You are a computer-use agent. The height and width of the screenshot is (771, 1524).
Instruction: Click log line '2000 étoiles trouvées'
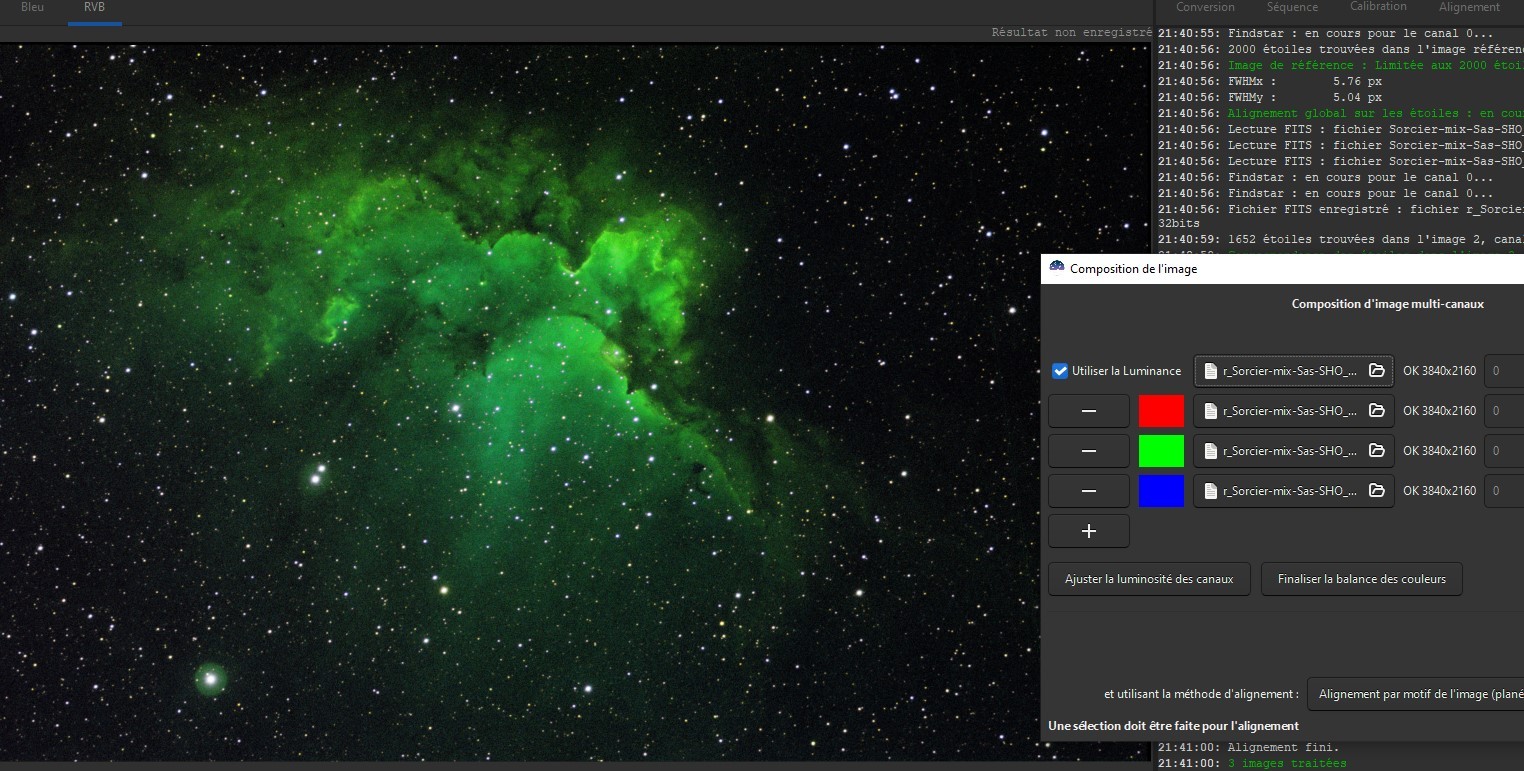pos(1341,49)
